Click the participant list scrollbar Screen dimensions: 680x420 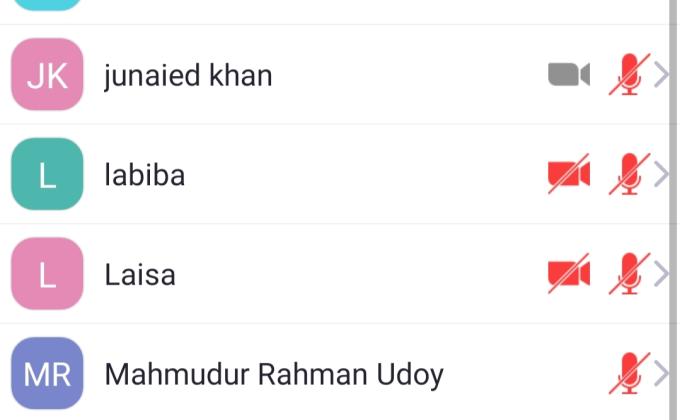tap(673, 200)
